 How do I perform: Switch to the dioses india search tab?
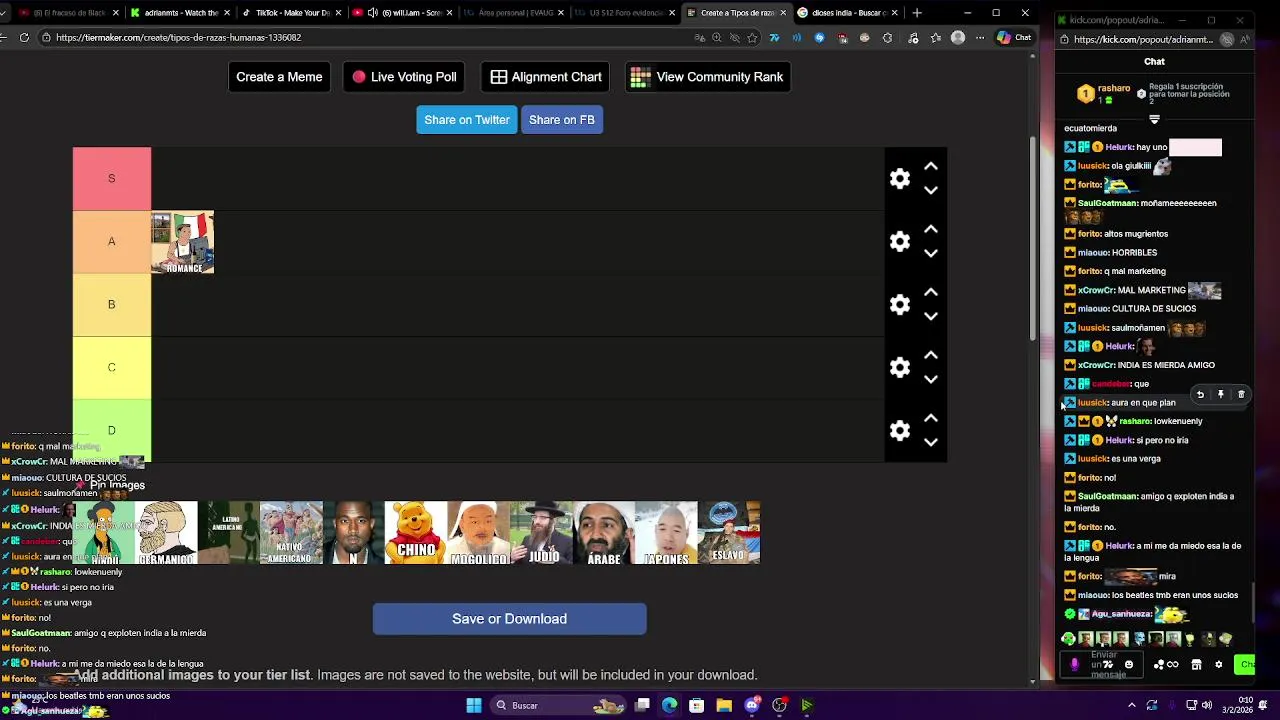click(848, 13)
